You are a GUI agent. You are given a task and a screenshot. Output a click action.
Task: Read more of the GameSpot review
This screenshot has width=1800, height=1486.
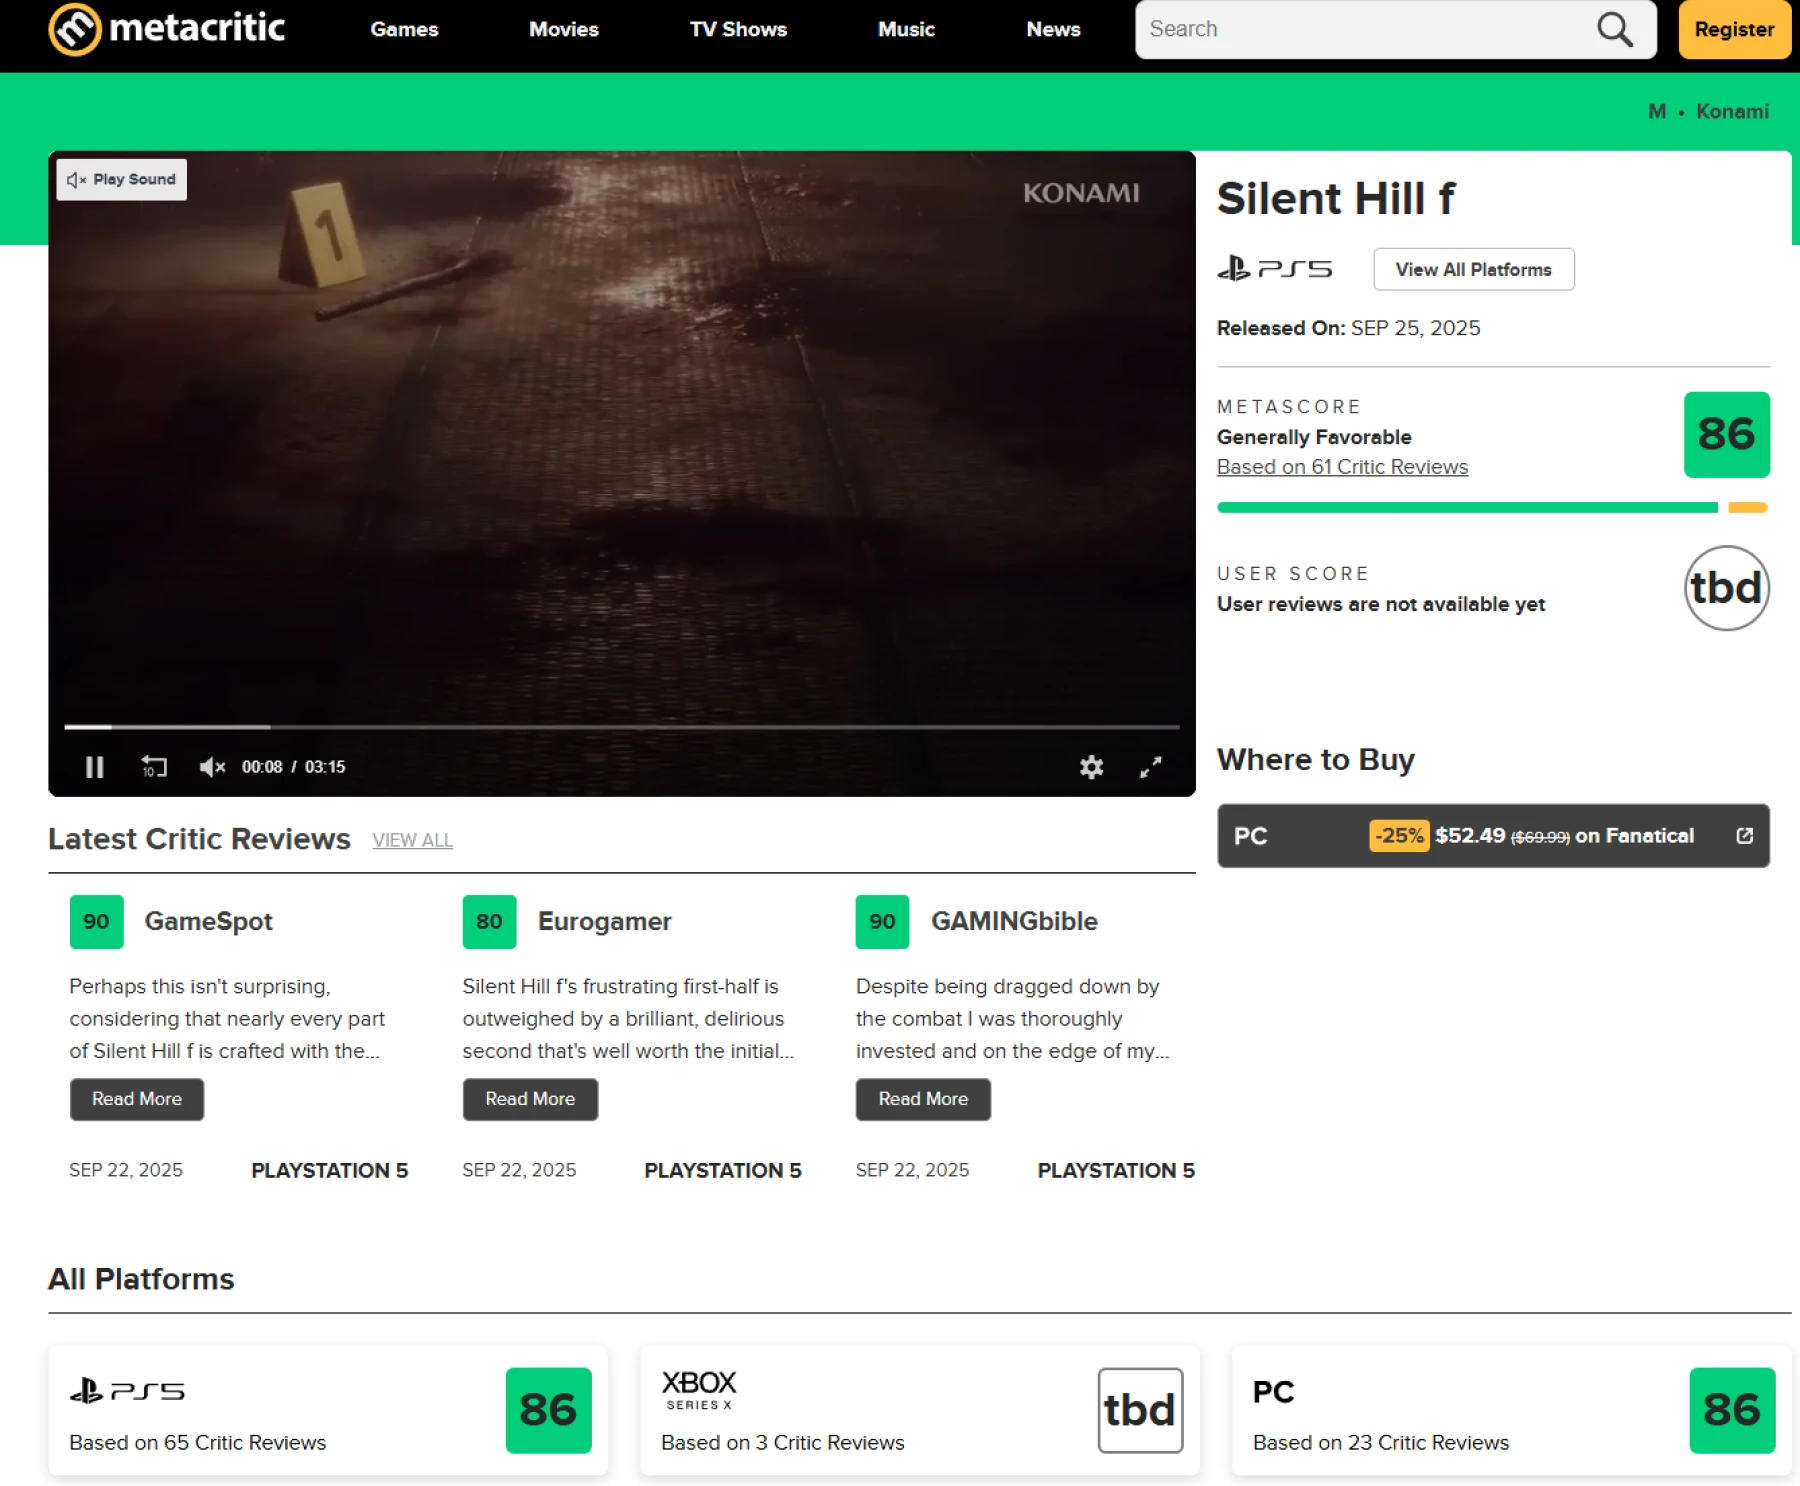click(137, 1099)
